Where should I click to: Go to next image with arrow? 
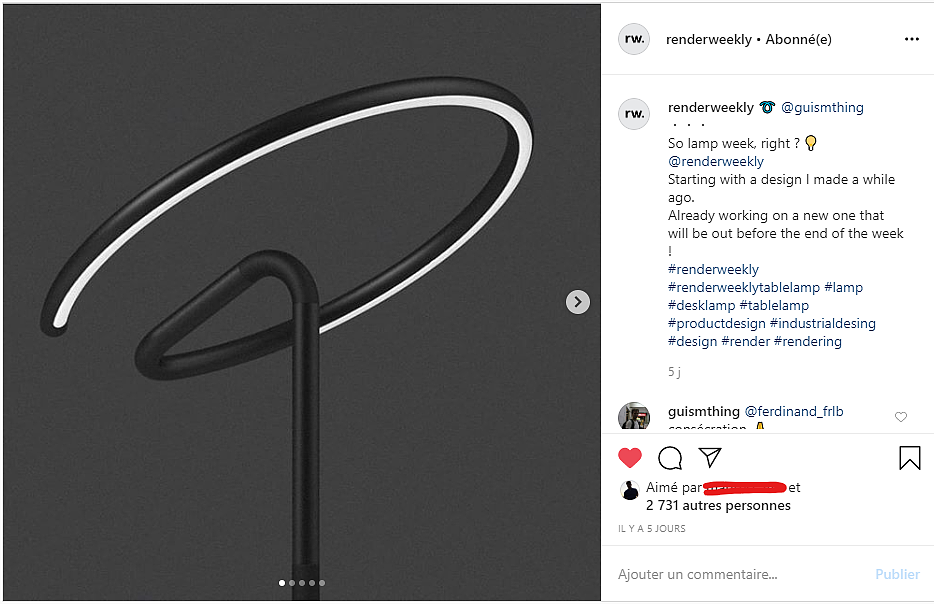tap(578, 302)
